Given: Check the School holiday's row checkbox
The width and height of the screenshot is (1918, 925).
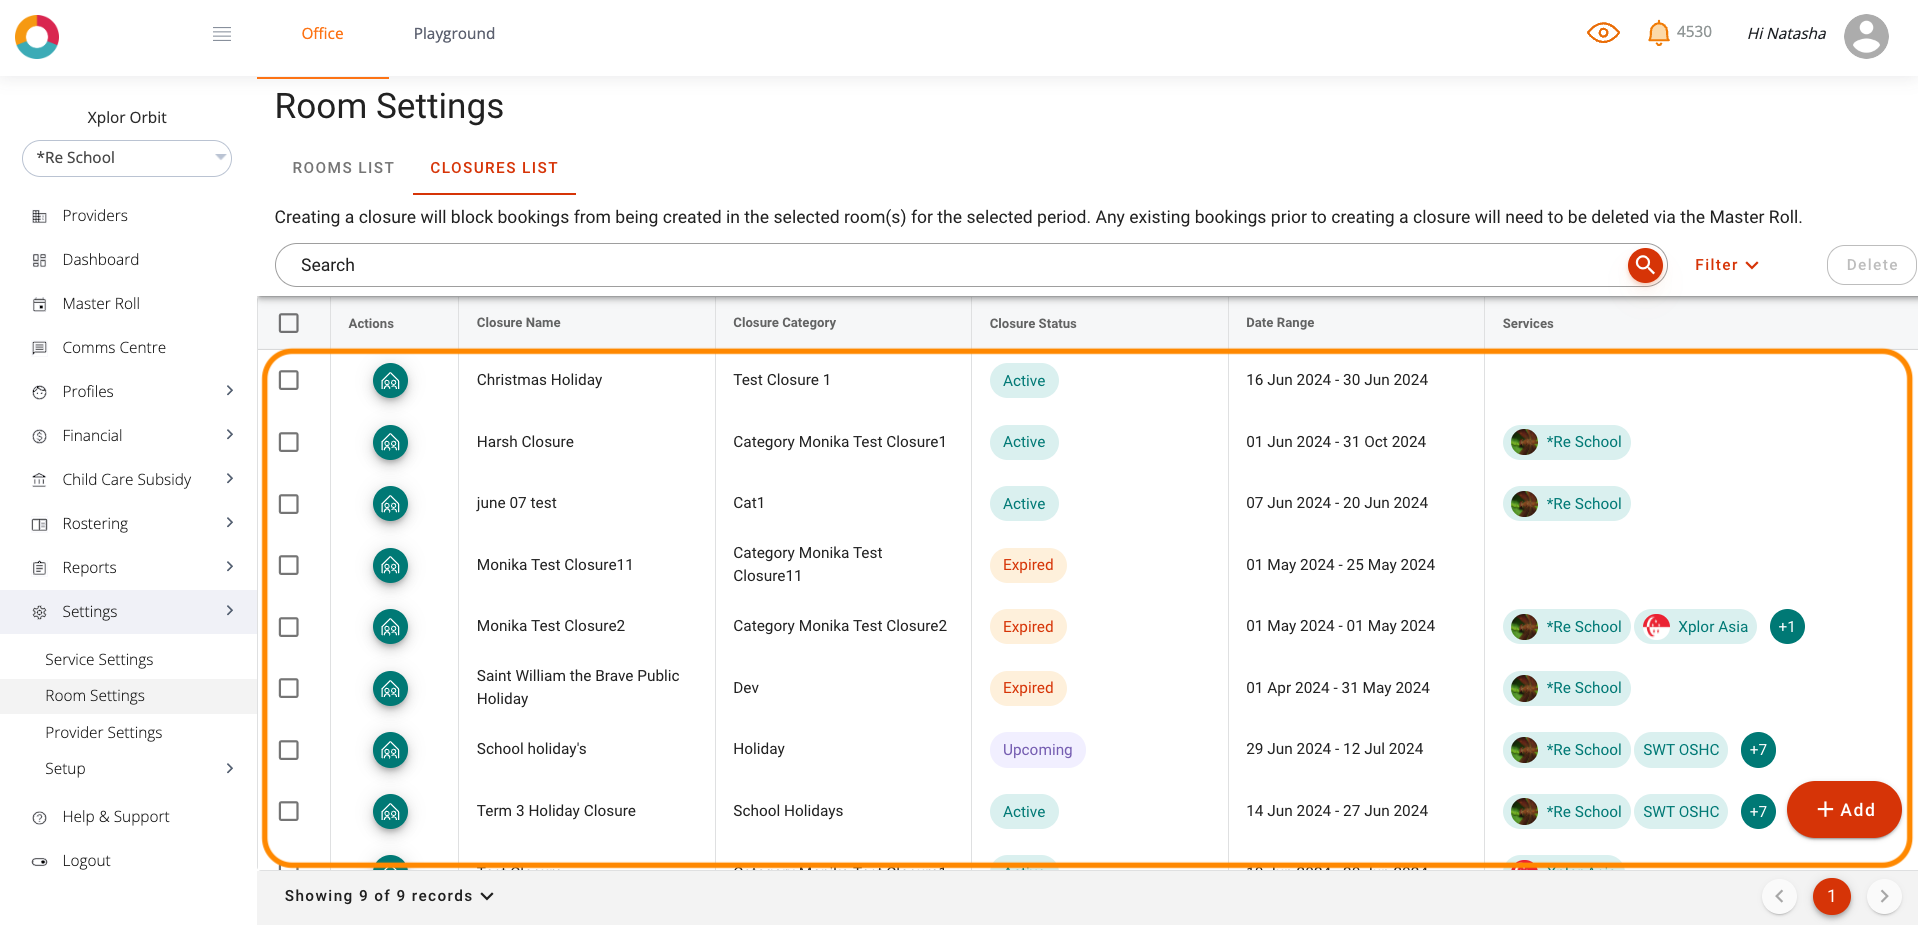Looking at the screenshot, I should (x=289, y=750).
